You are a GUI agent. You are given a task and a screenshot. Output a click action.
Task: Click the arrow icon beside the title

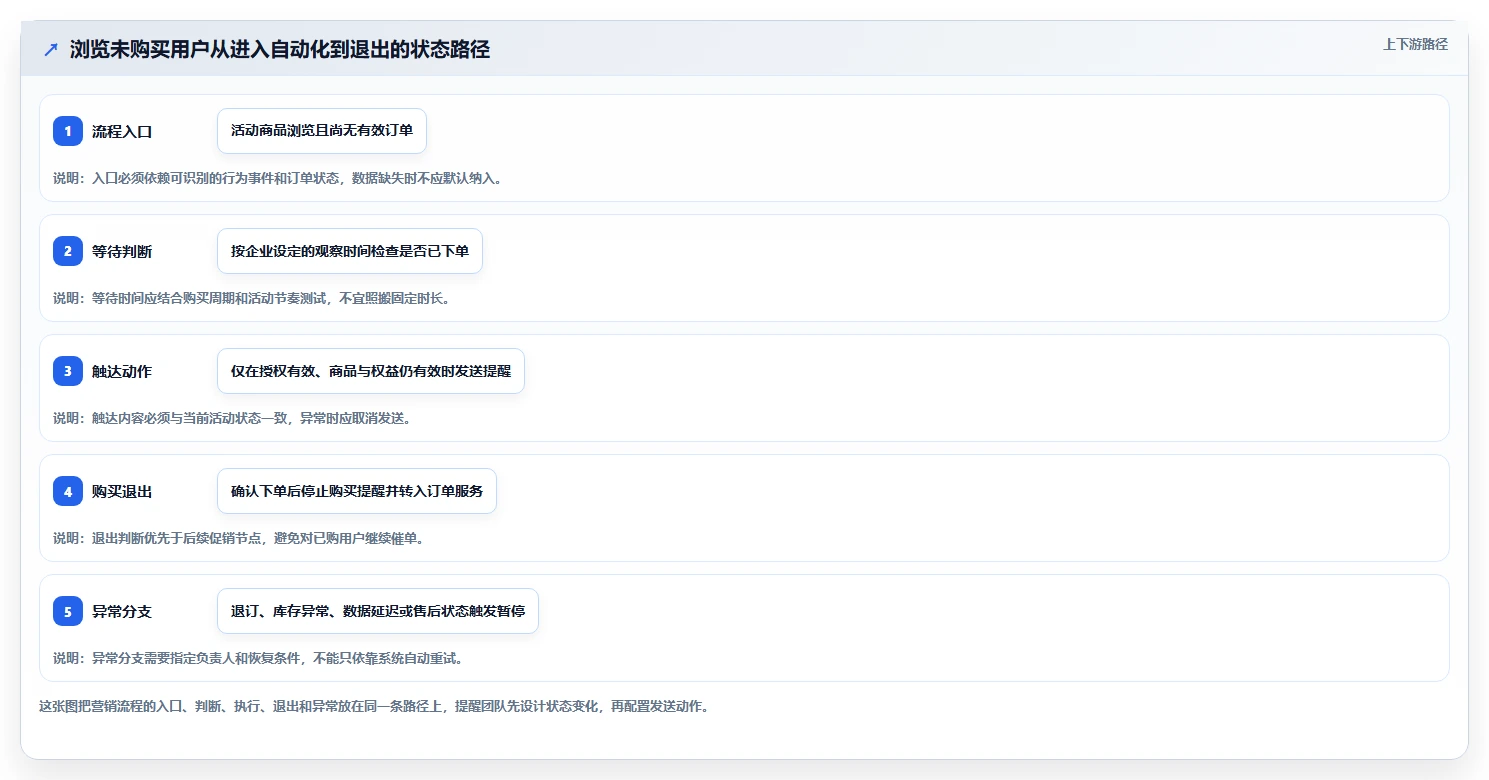point(51,50)
